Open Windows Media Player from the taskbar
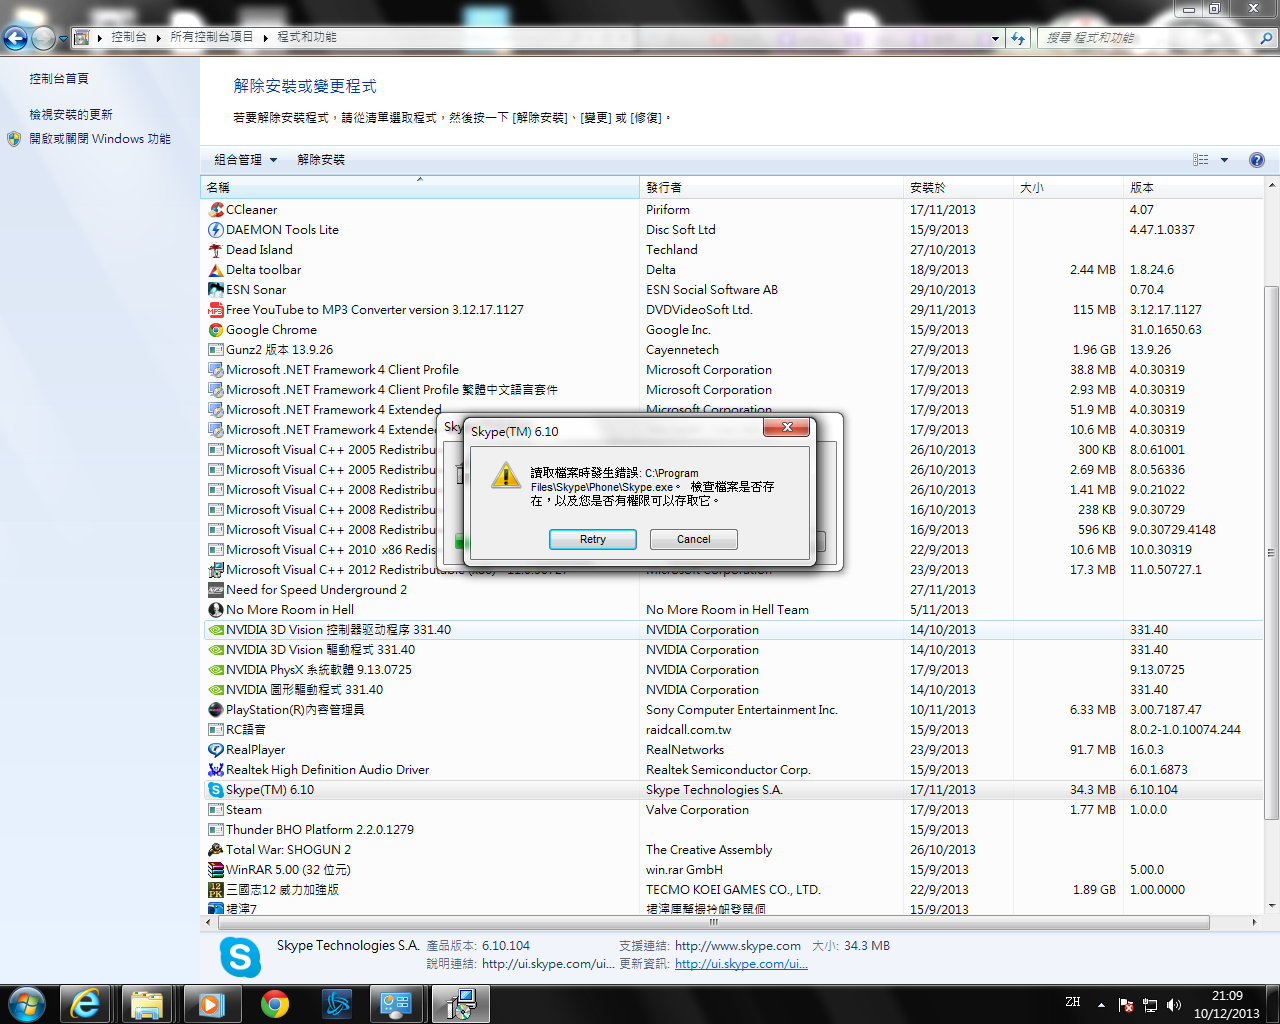 click(211, 1004)
